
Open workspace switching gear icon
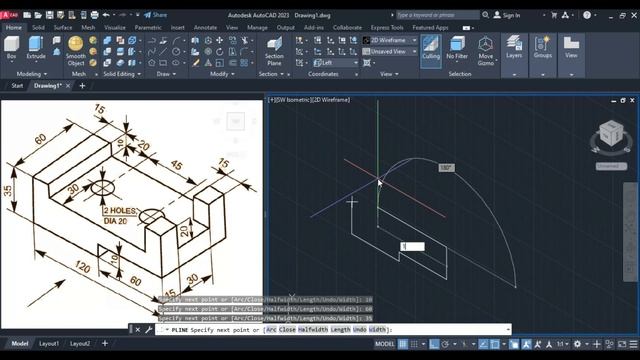(577, 344)
